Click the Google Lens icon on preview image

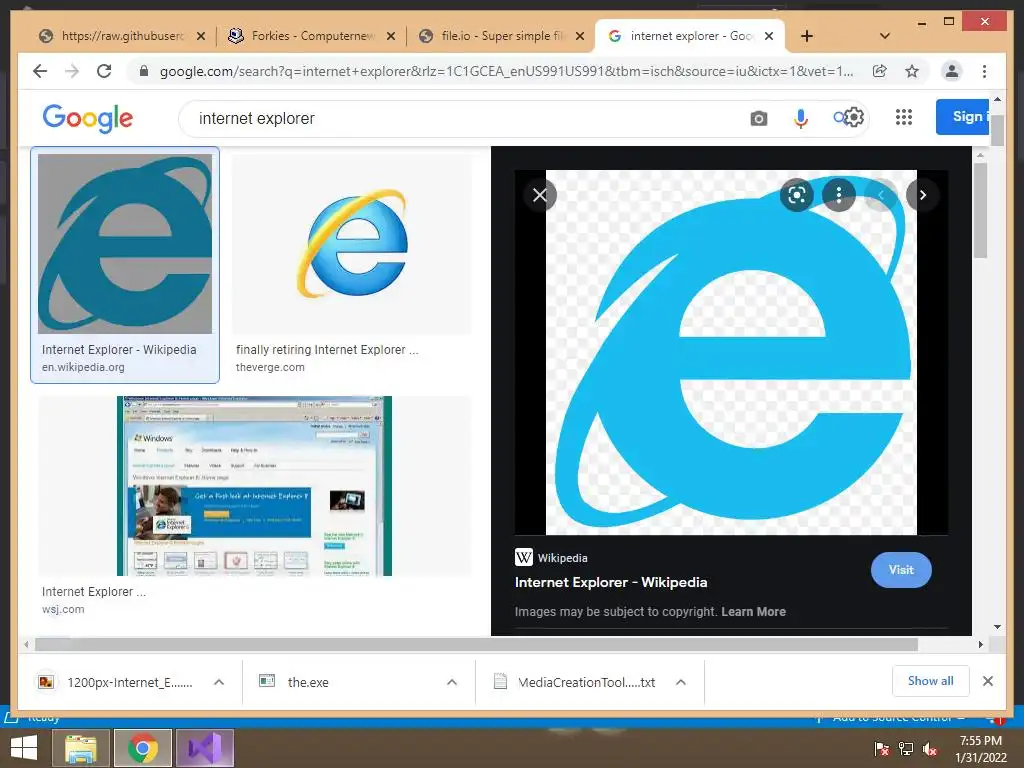tap(797, 195)
